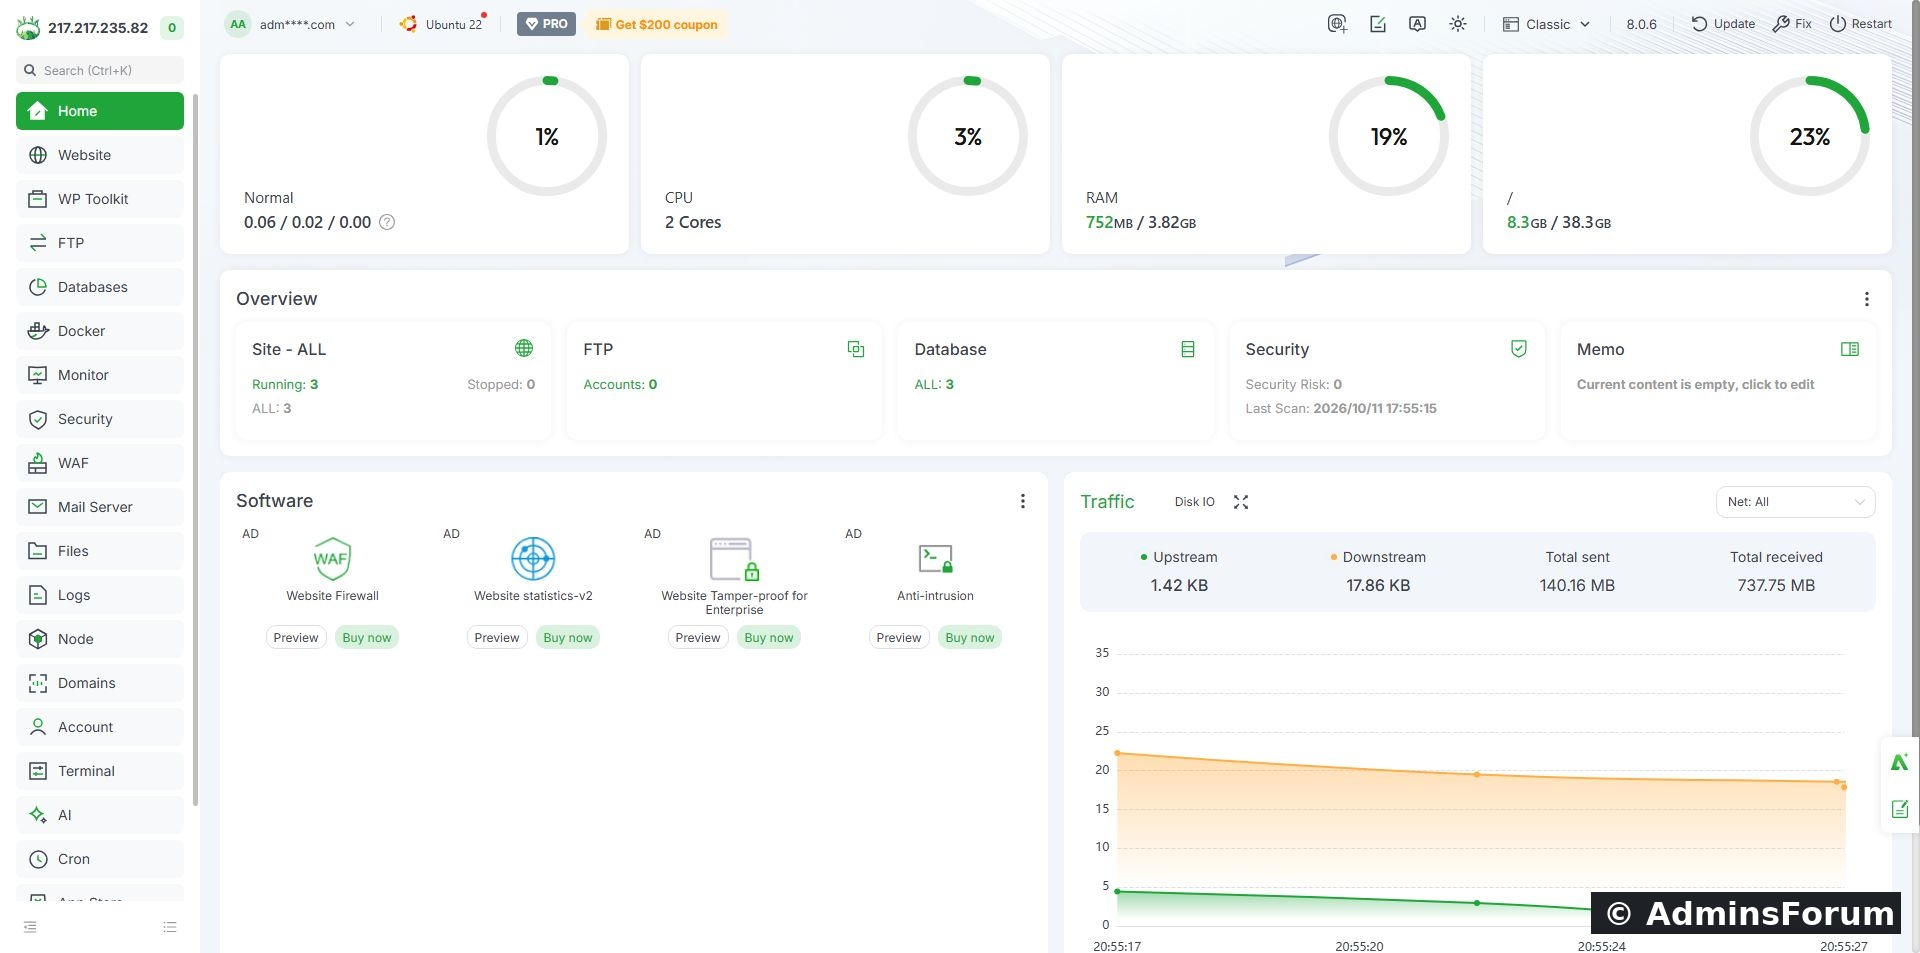Click the Terminal sidebar icon
Image resolution: width=1920 pixels, height=953 pixels.
38,771
